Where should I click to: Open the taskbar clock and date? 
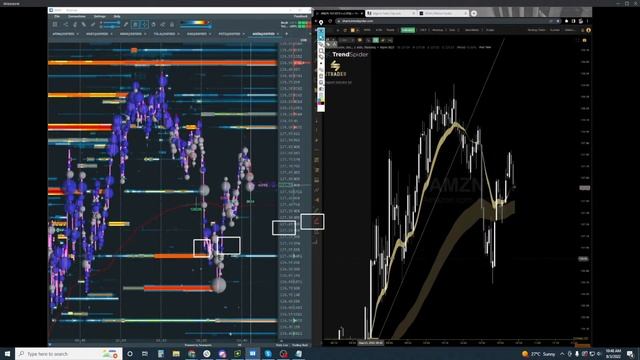click(613, 353)
